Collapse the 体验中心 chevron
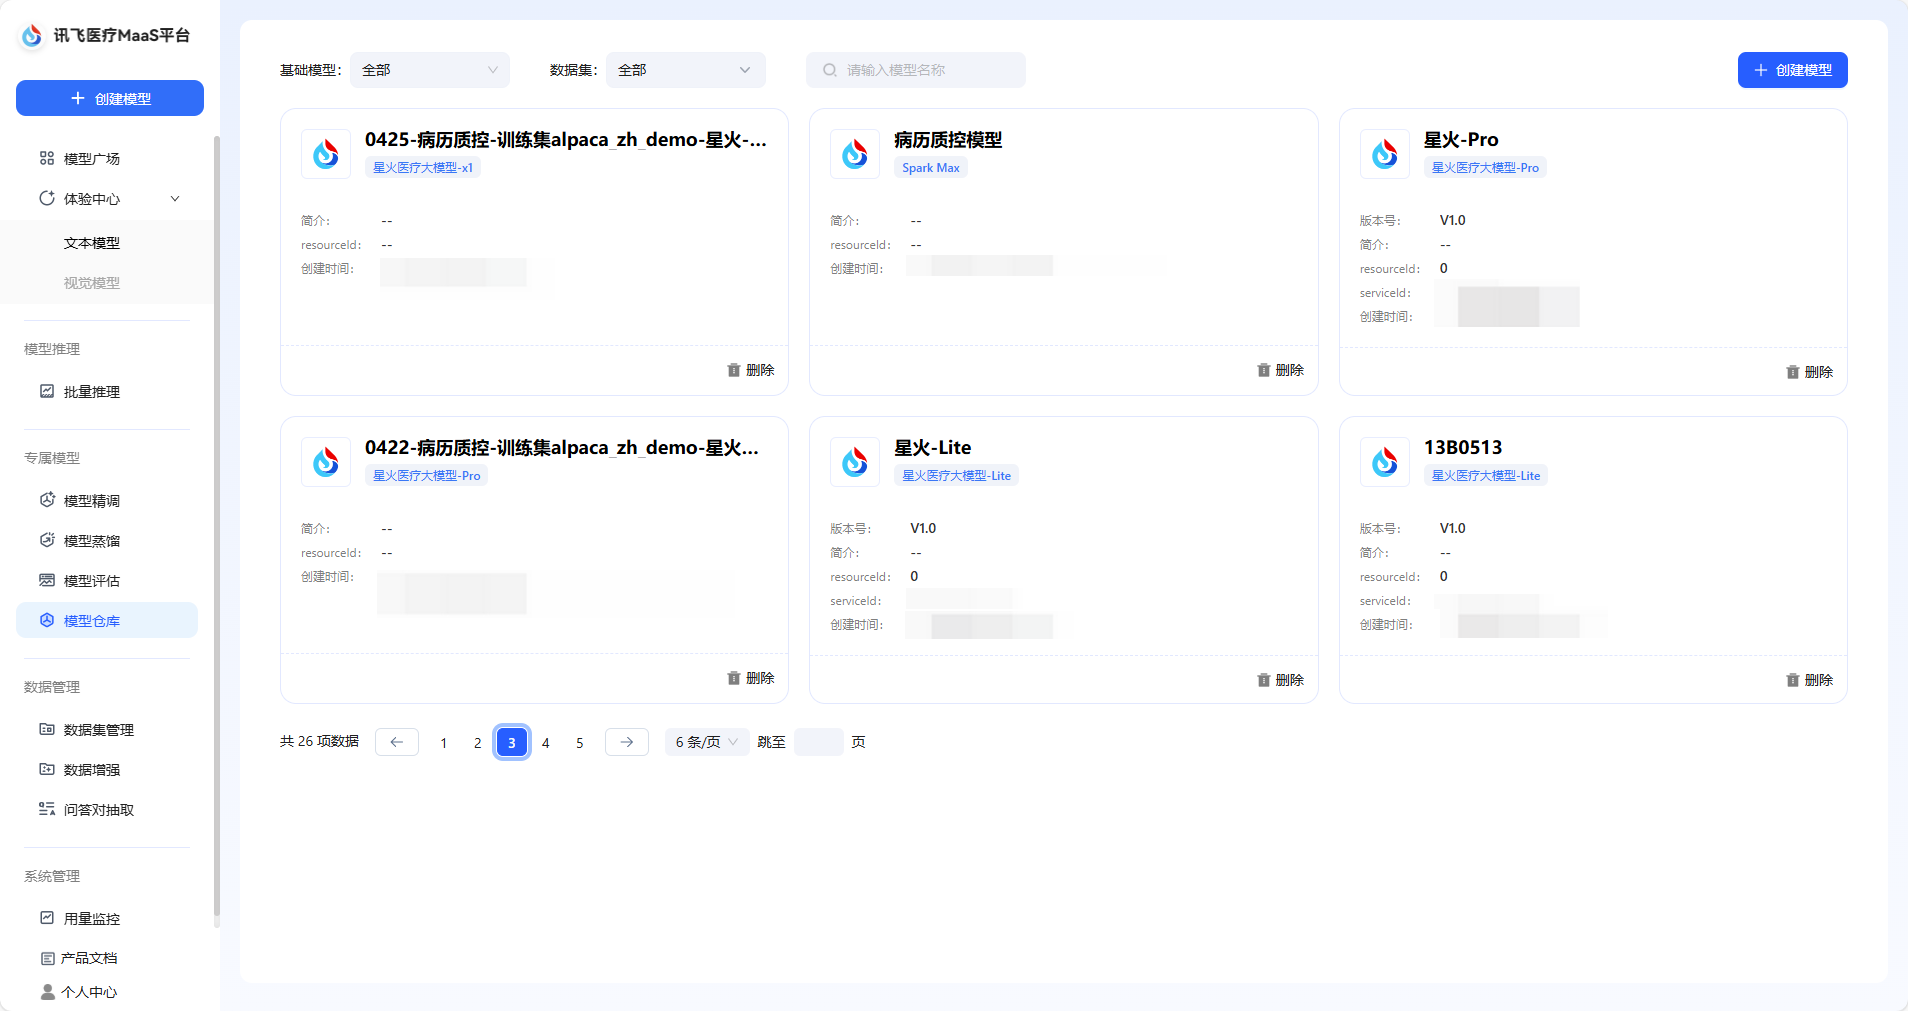Viewport: 1908px width, 1011px height. pos(175,198)
